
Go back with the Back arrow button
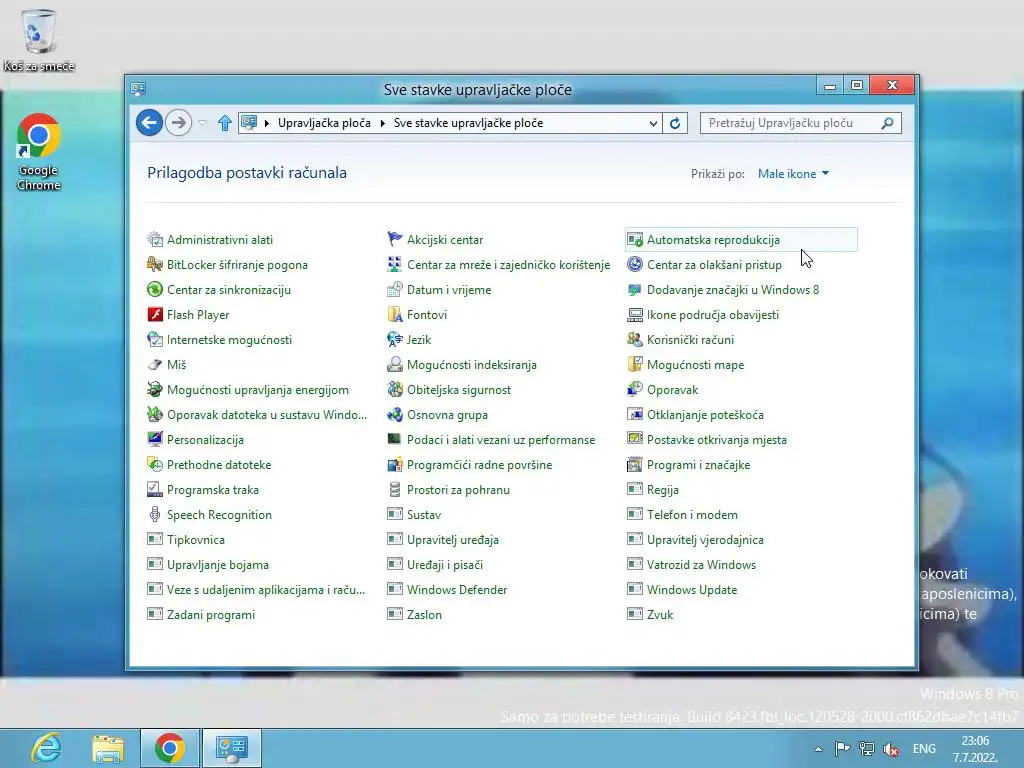pos(149,123)
